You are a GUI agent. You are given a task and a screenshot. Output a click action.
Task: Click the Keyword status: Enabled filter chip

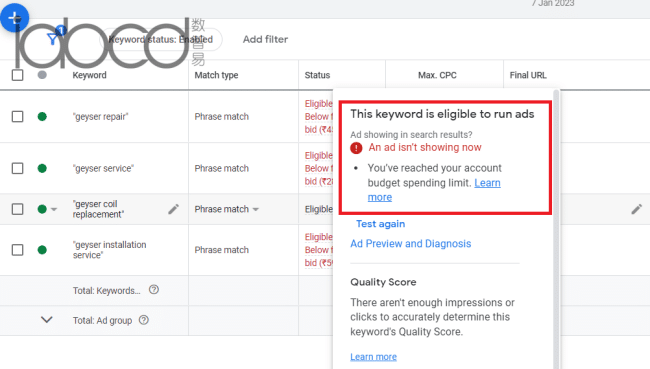coord(161,39)
